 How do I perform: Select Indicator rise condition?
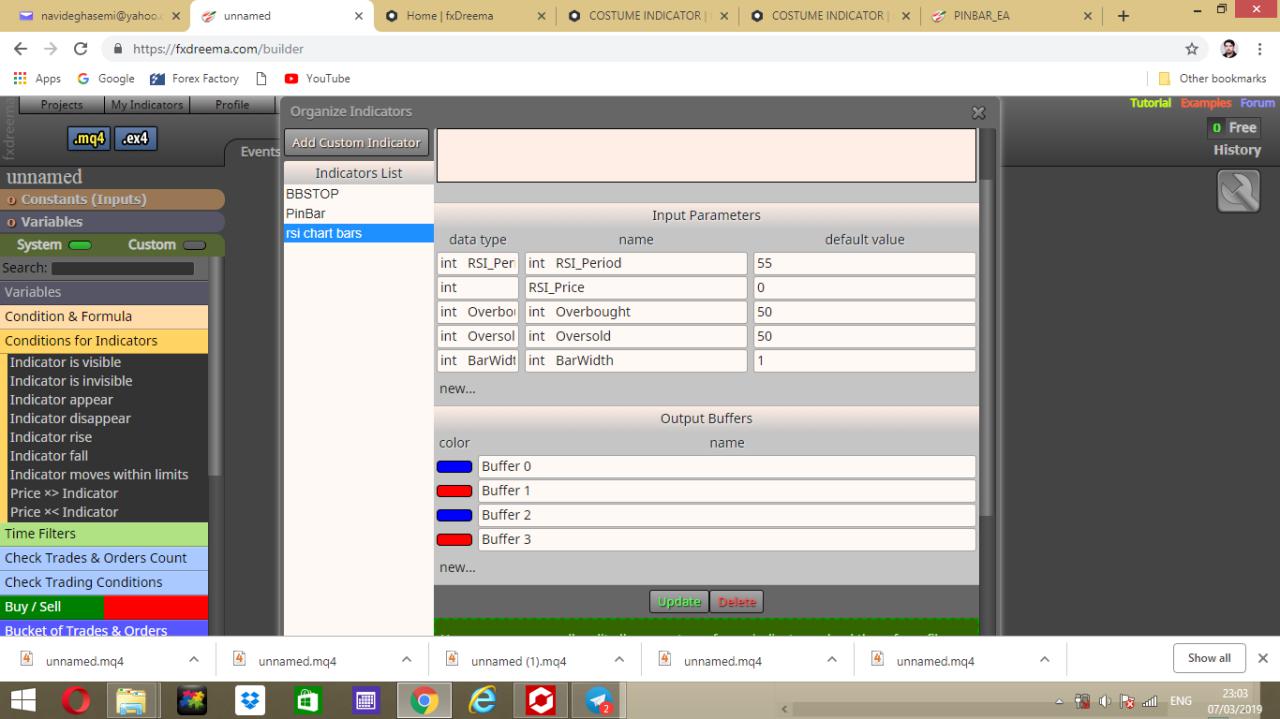(51, 437)
